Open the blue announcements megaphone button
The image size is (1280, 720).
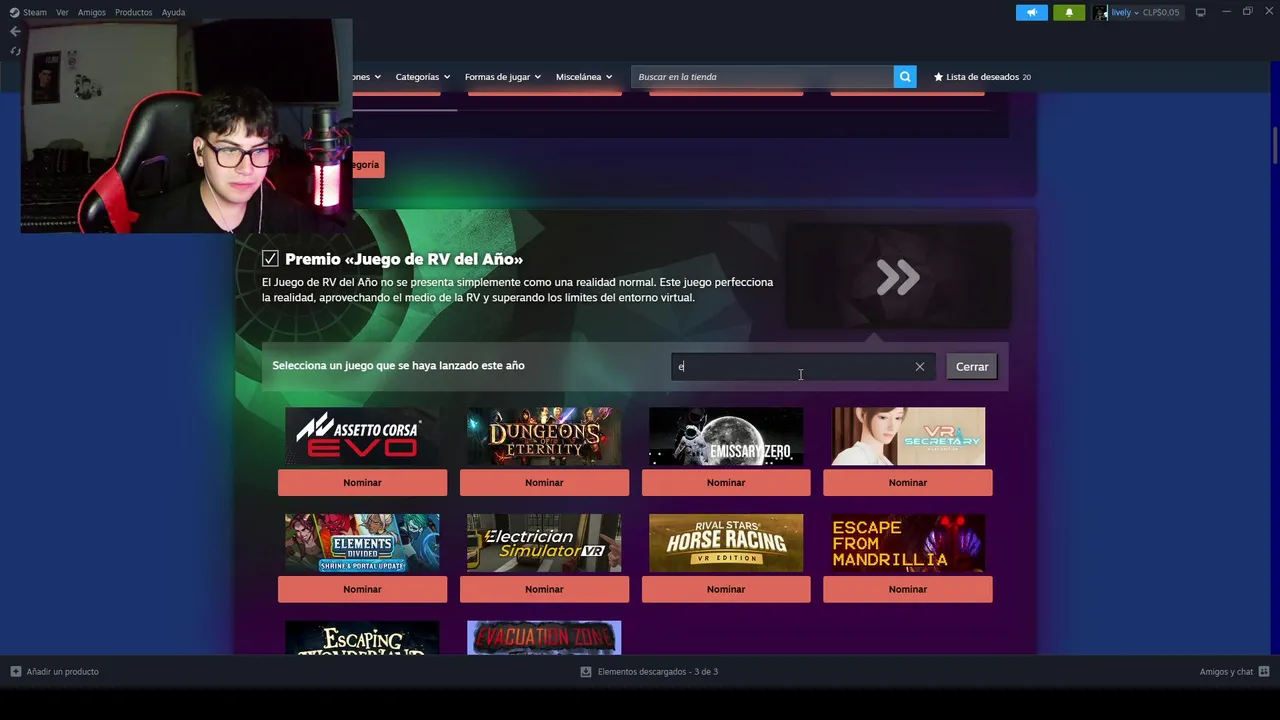[1032, 12]
